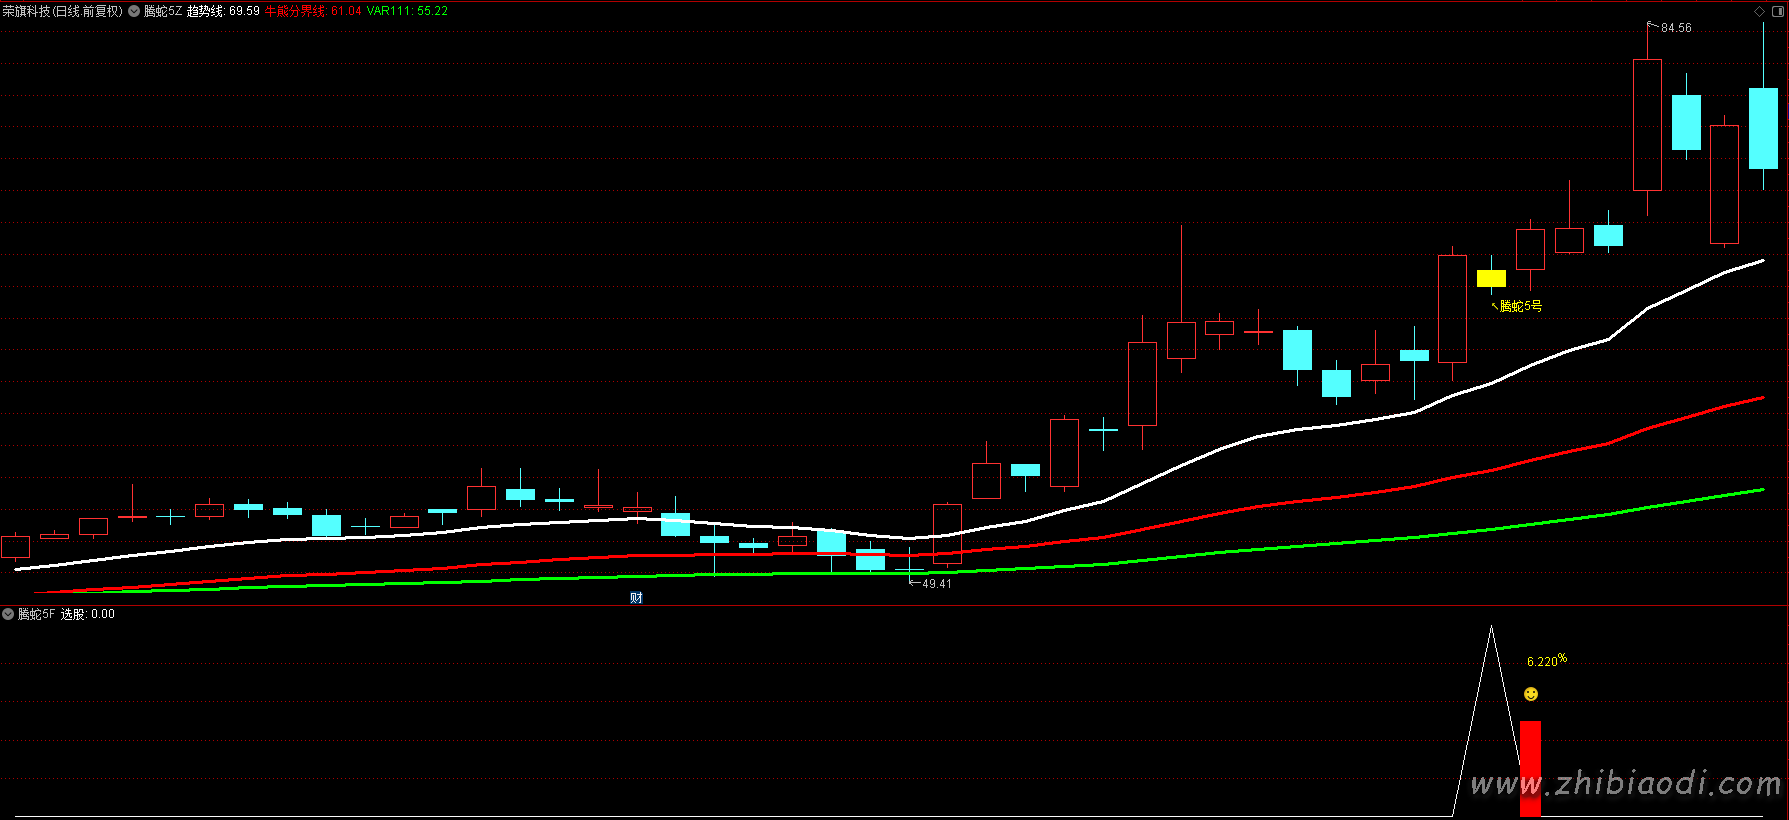
Task: Click the 6.220% yellow percentage label
Action: click(1546, 661)
